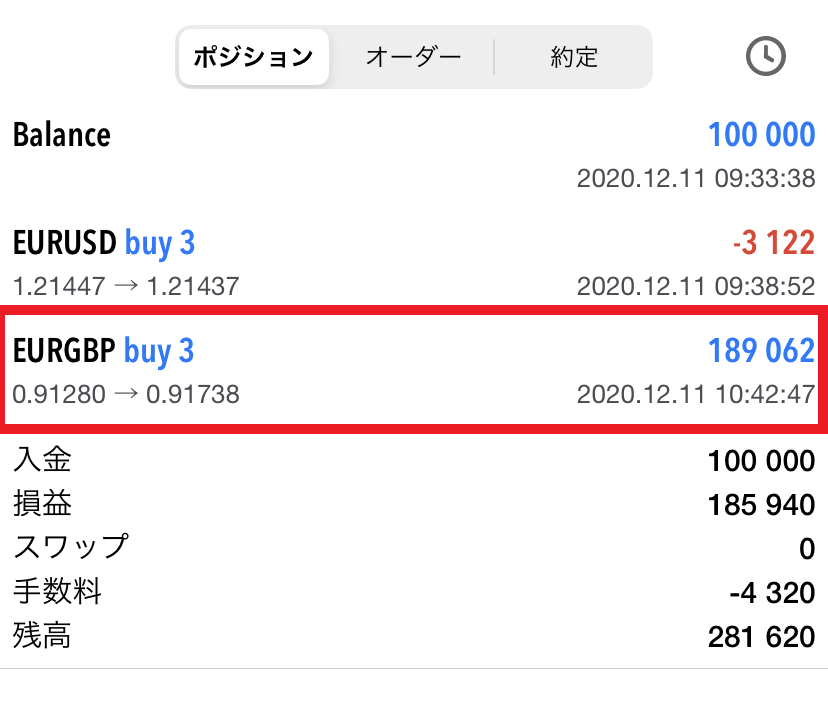Image resolution: width=828 pixels, height=715 pixels.
Task: Click the EURGBP profit value 189 062
Action: pyautogui.click(x=761, y=350)
